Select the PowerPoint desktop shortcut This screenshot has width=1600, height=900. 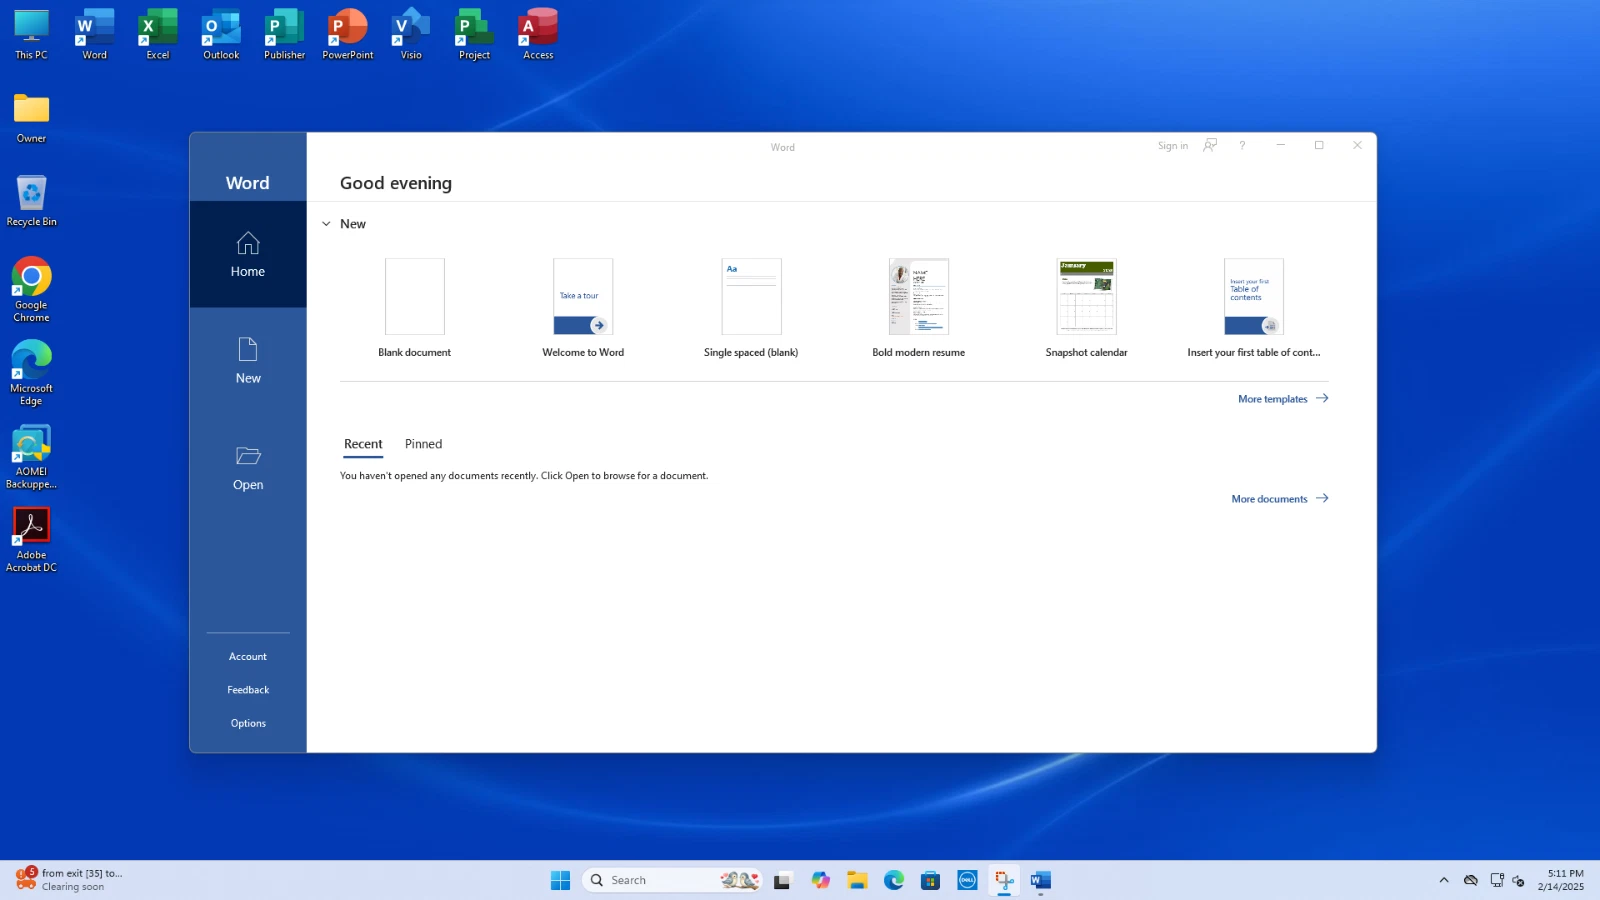click(x=348, y=35)
